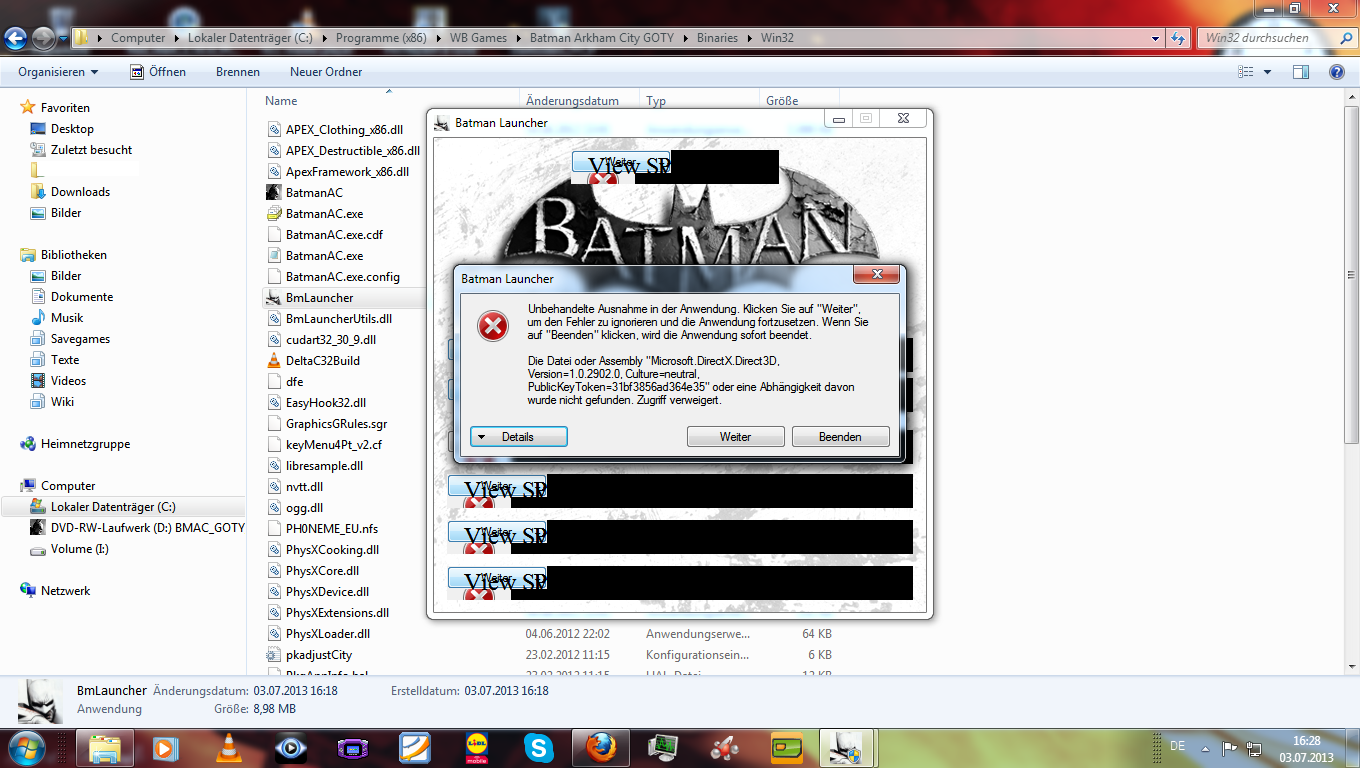Click the Explorer forward arrow button
Screen dimensions: 1360x768
[43, 38]
